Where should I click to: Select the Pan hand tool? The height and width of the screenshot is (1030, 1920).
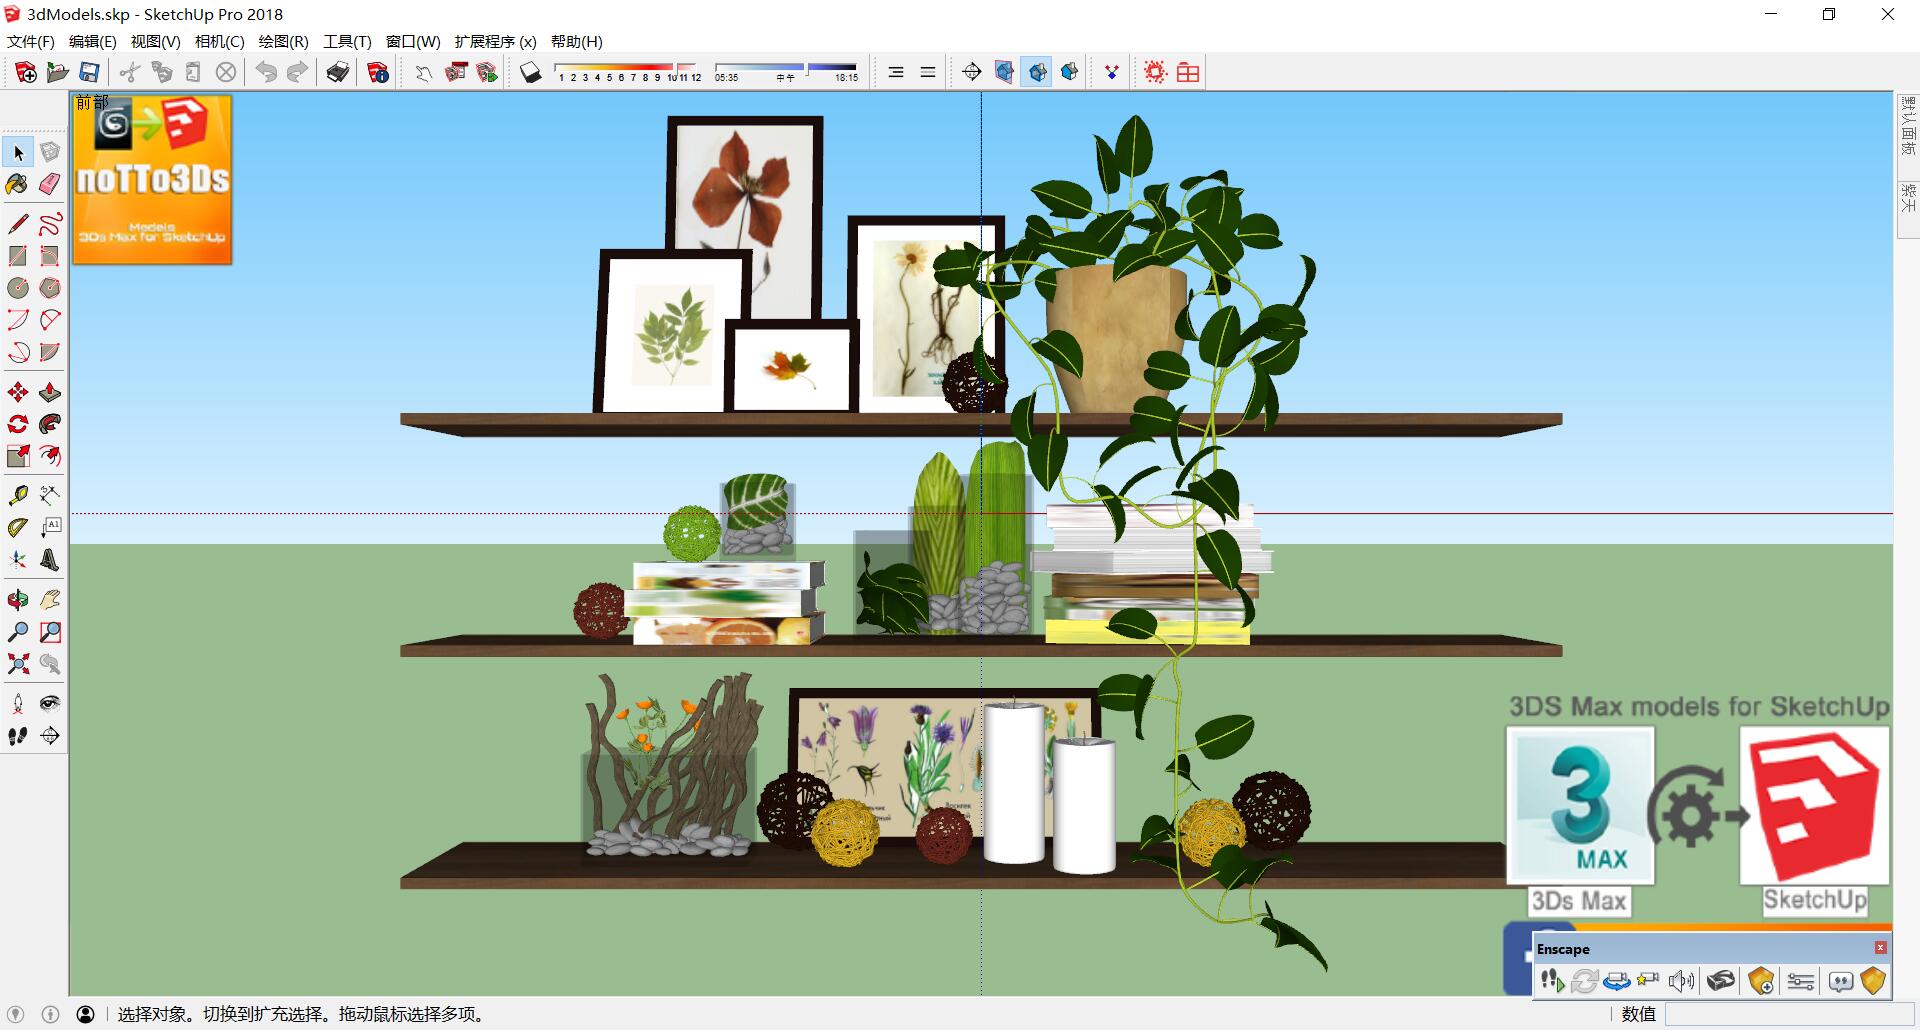[x=50, y=600]
